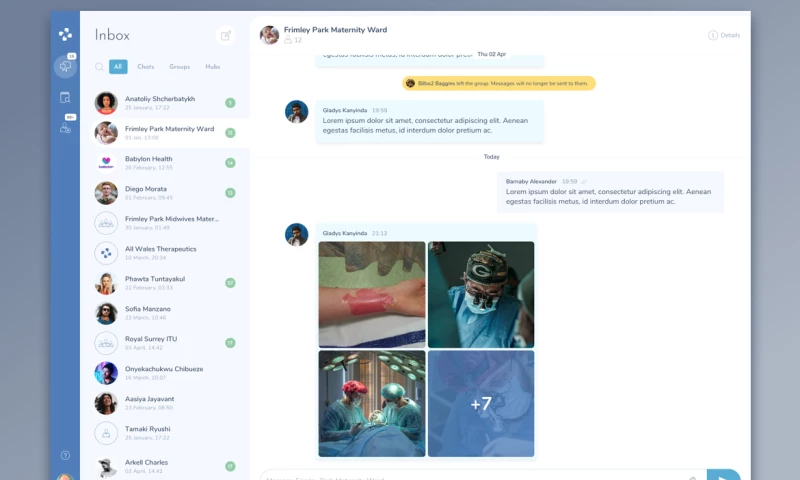The width and height of the screenshot is (800, 480).
Task: Click the member count icon under header title
Action: [x=288, y=40]
